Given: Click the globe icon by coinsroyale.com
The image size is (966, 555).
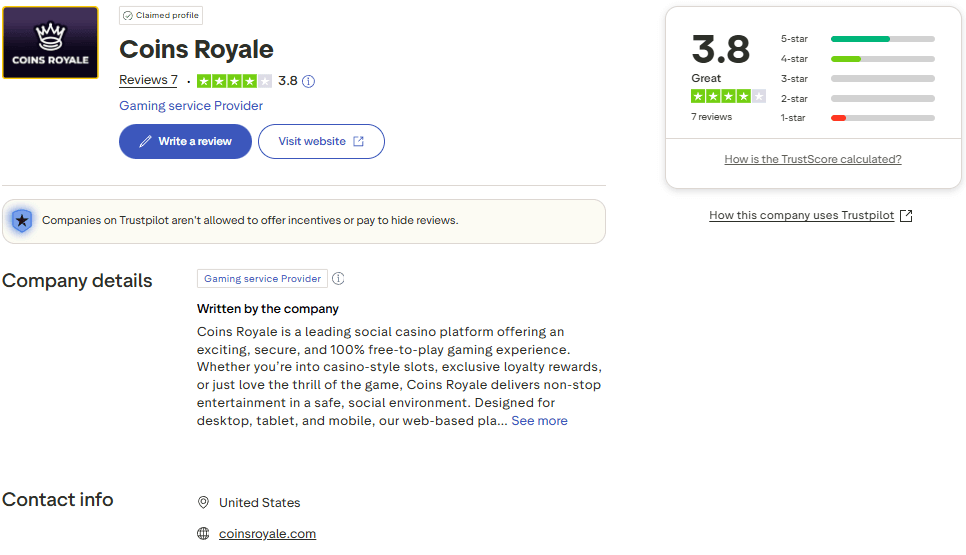Looking at the screenshot, I should coord(204,534).
